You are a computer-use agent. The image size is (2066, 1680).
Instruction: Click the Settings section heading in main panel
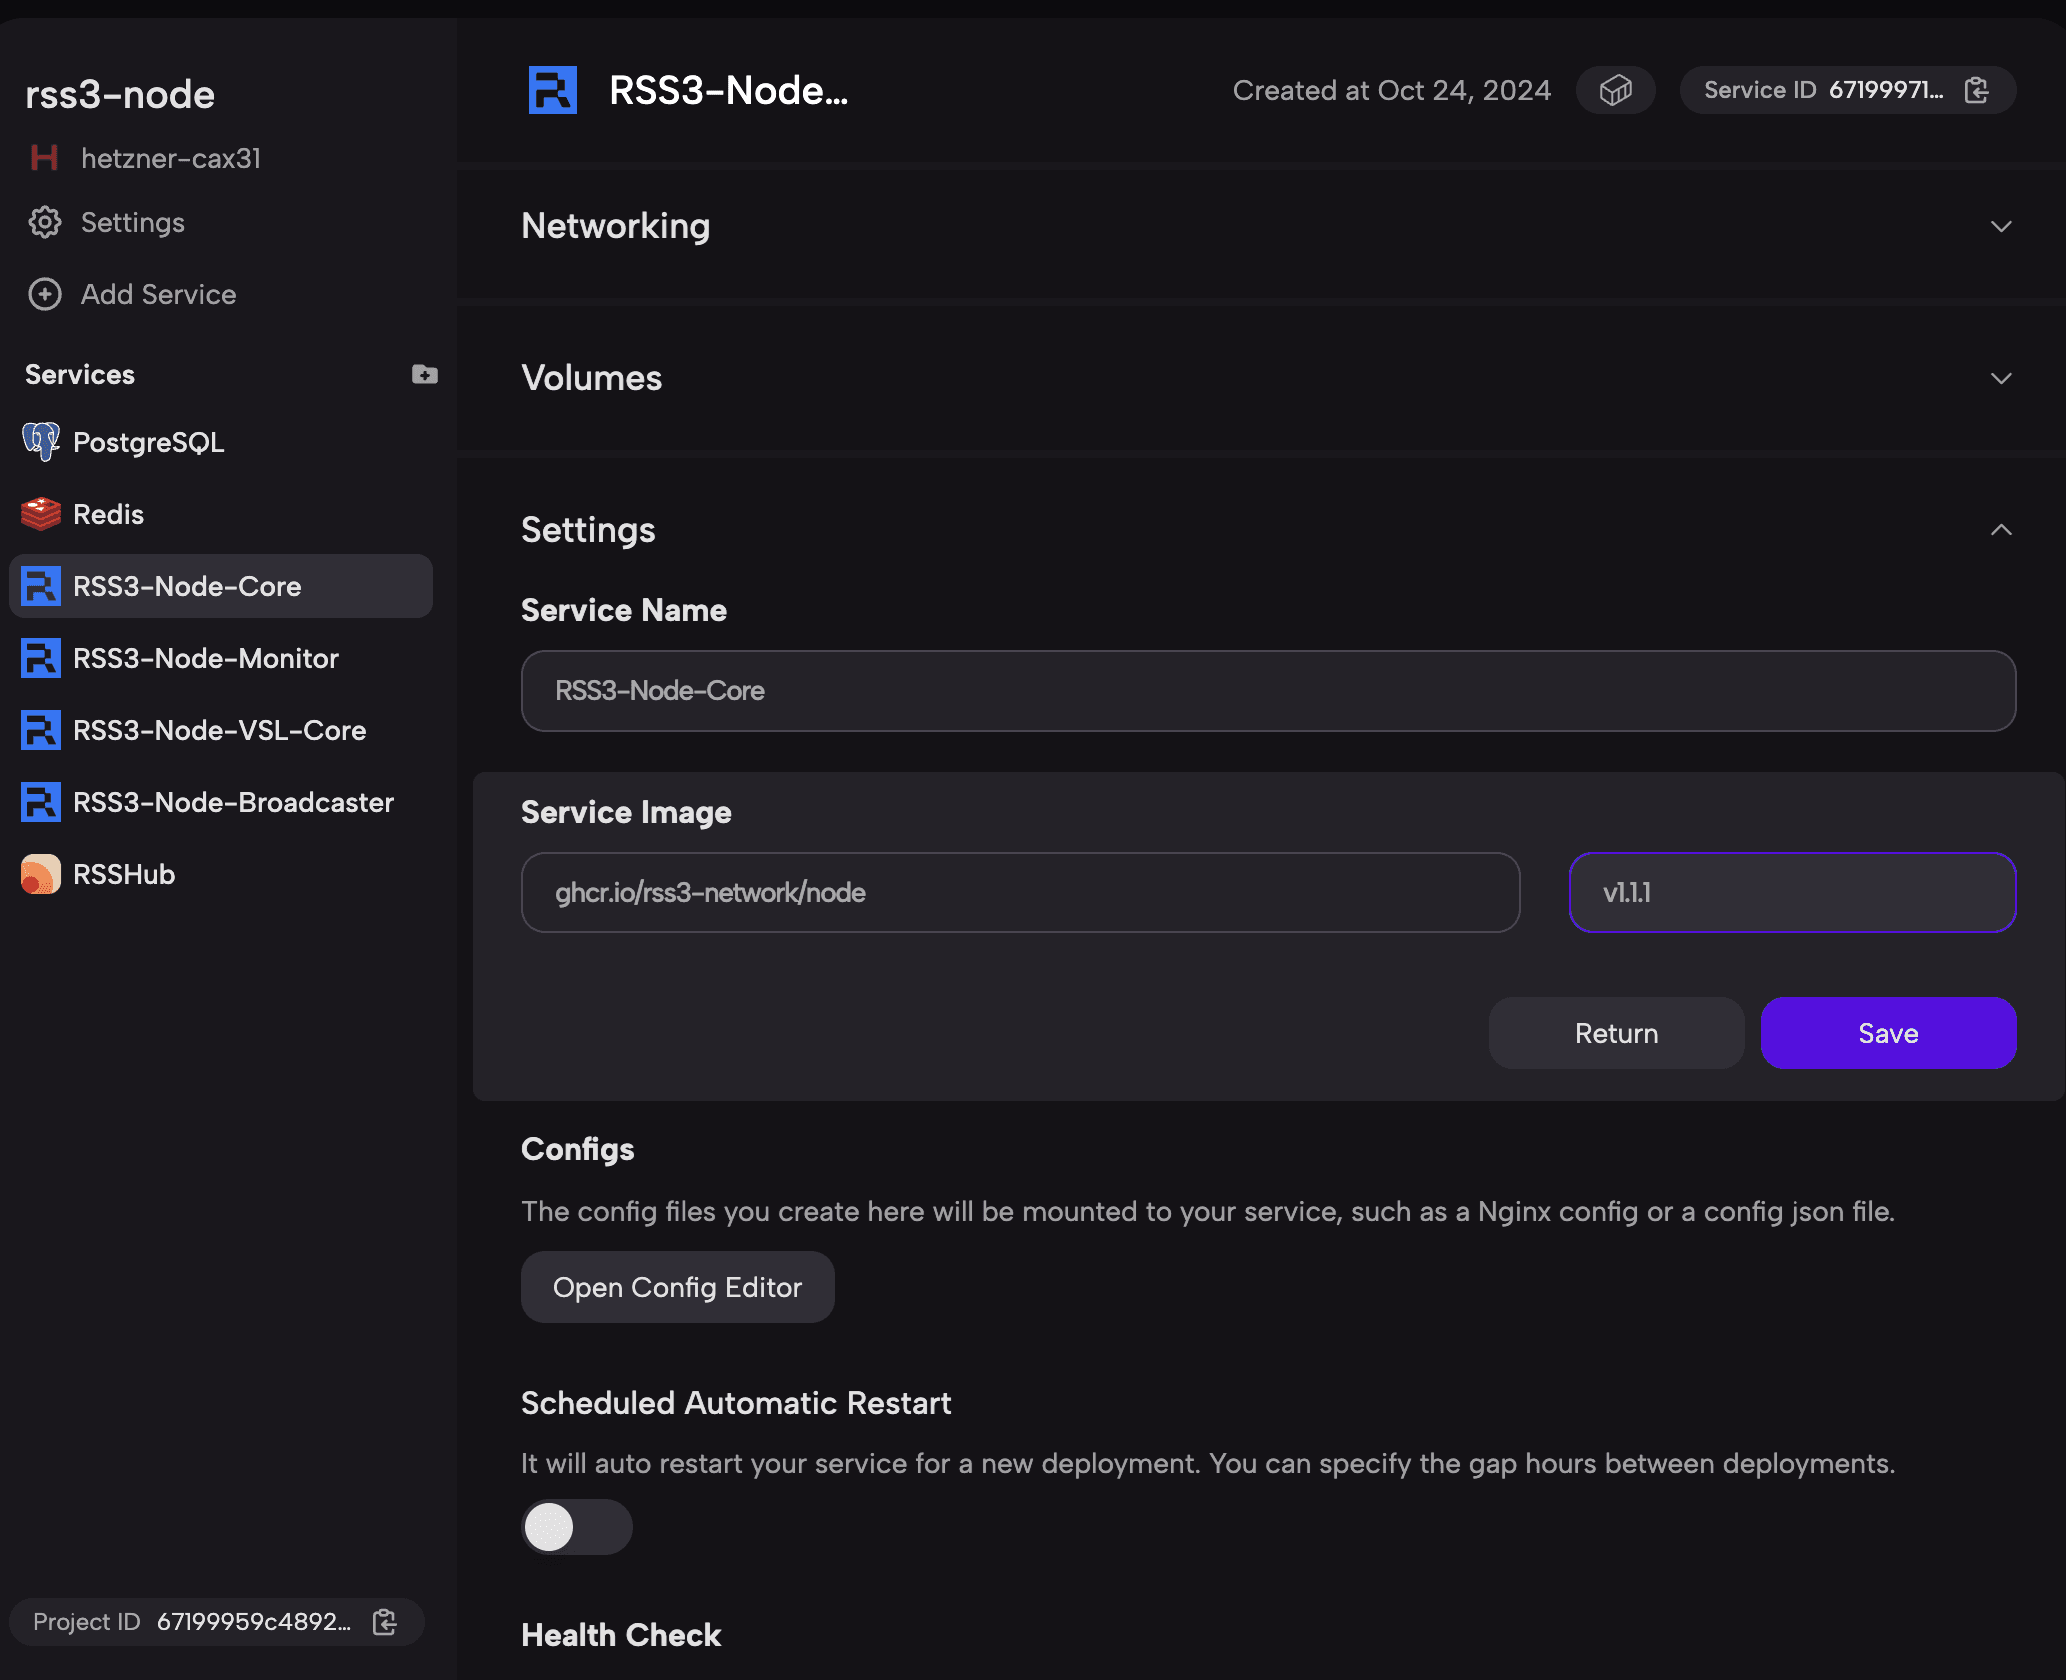point(588,530)
